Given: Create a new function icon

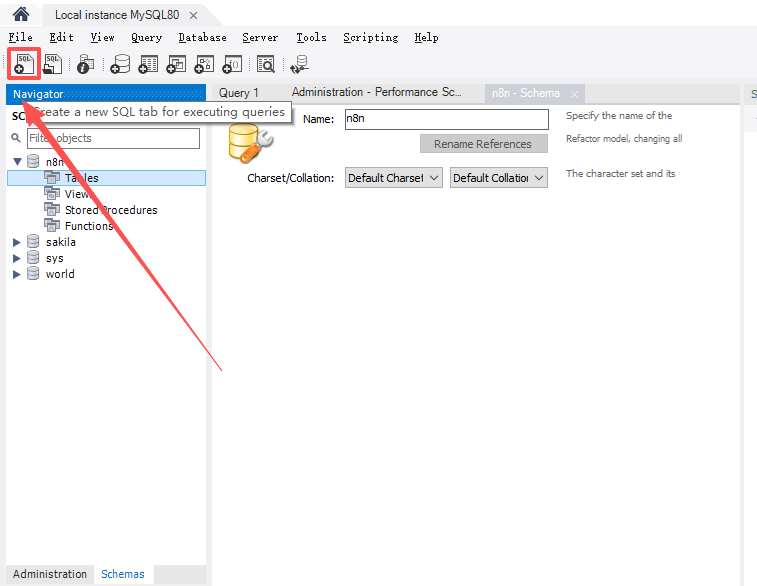Looking at the screenshot, I should coord(232,64).
